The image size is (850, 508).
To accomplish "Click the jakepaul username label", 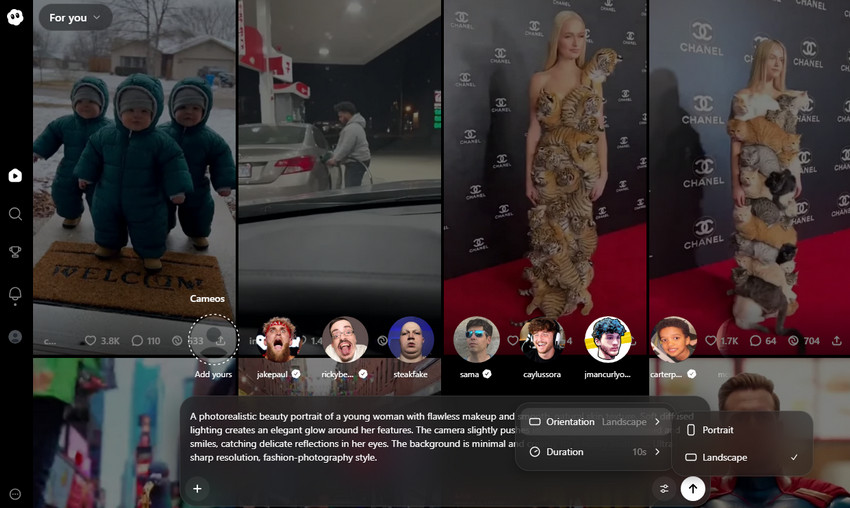I will point(272,374).
